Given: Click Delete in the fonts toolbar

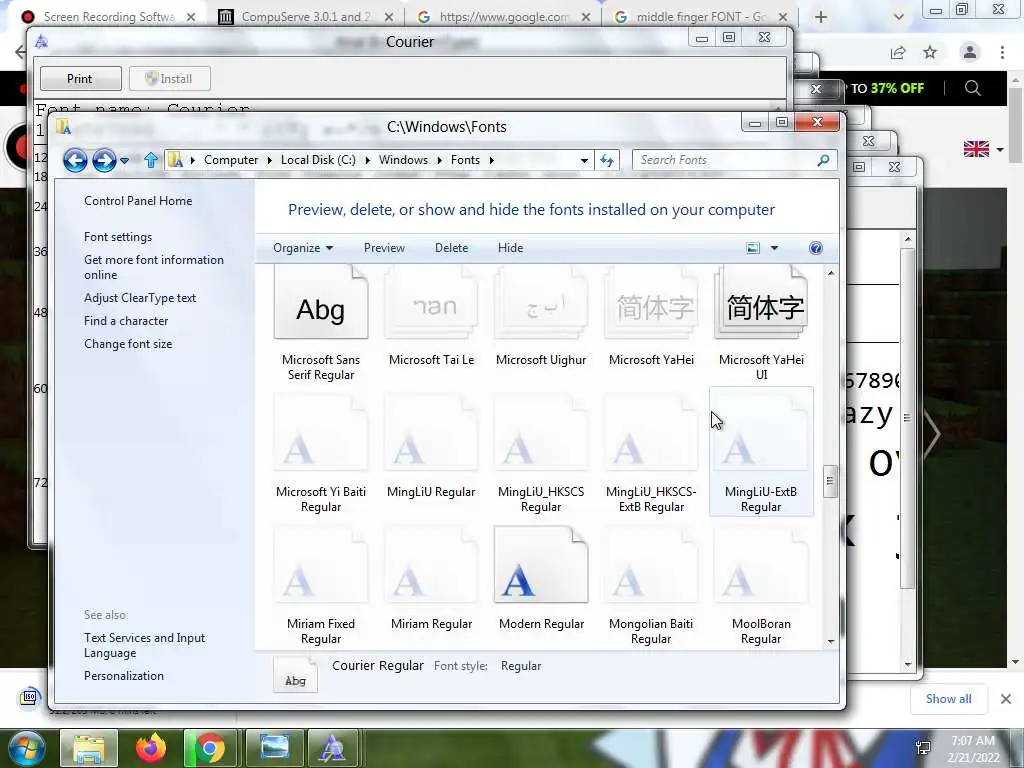Looking at the screenshot, I should [451, 248].
